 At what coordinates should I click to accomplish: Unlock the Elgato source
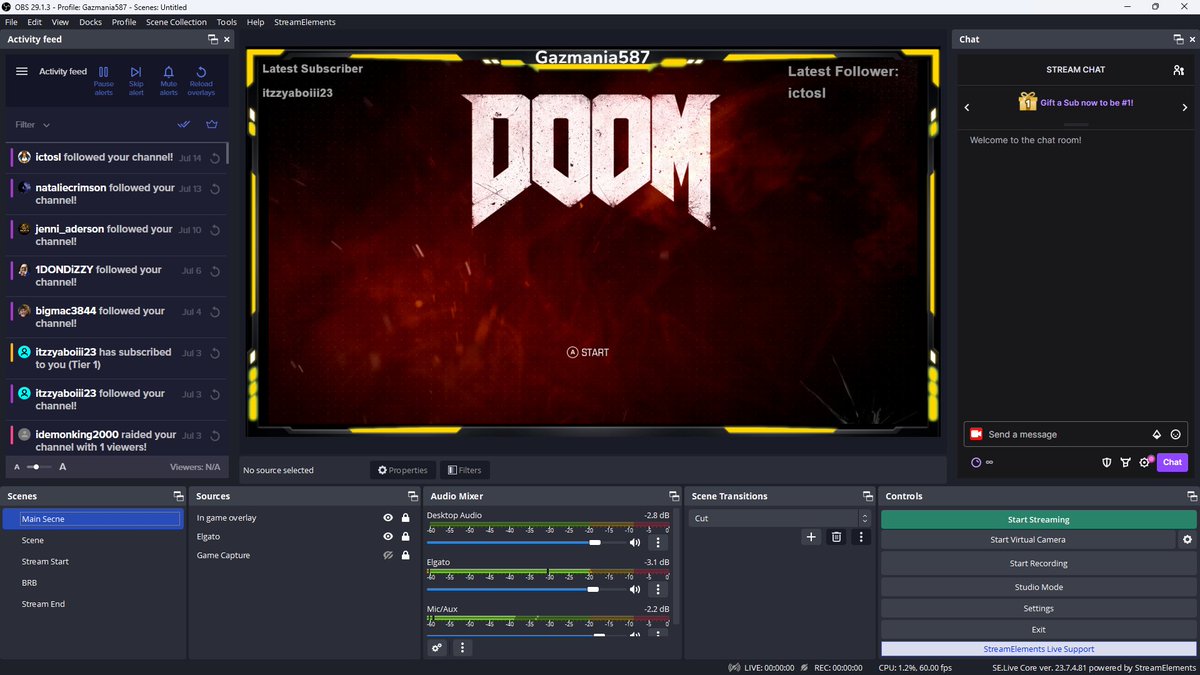(x=405, y=537)
